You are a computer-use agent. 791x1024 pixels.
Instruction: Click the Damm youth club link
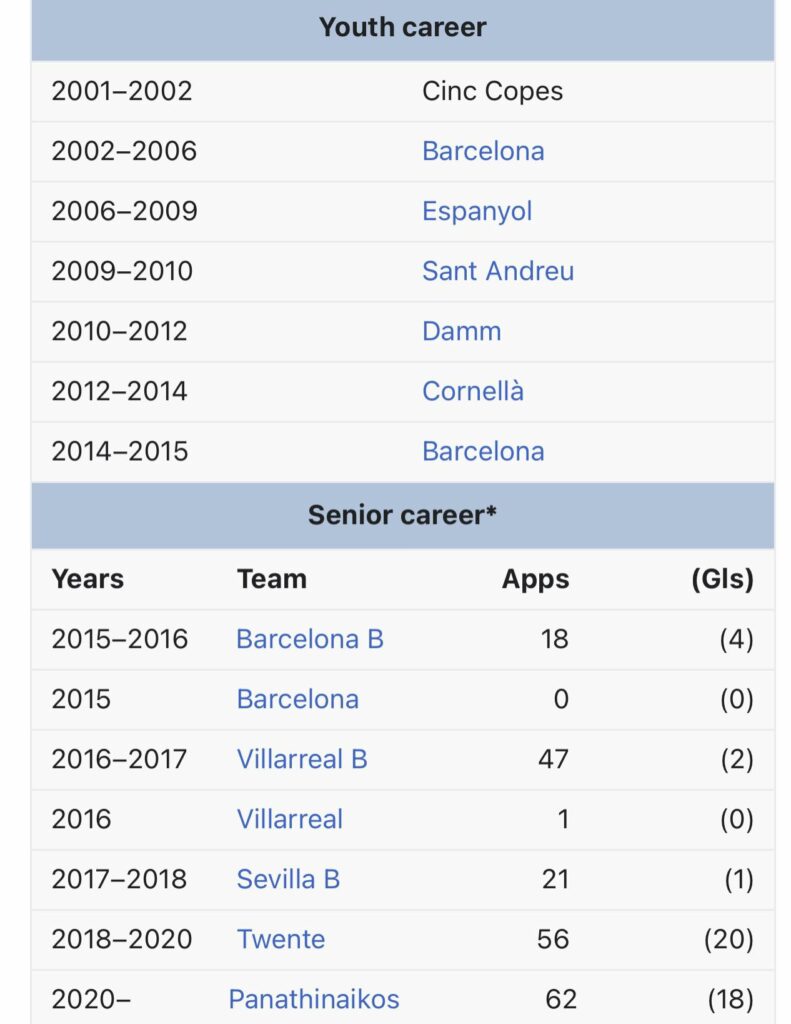pos(461,331)
